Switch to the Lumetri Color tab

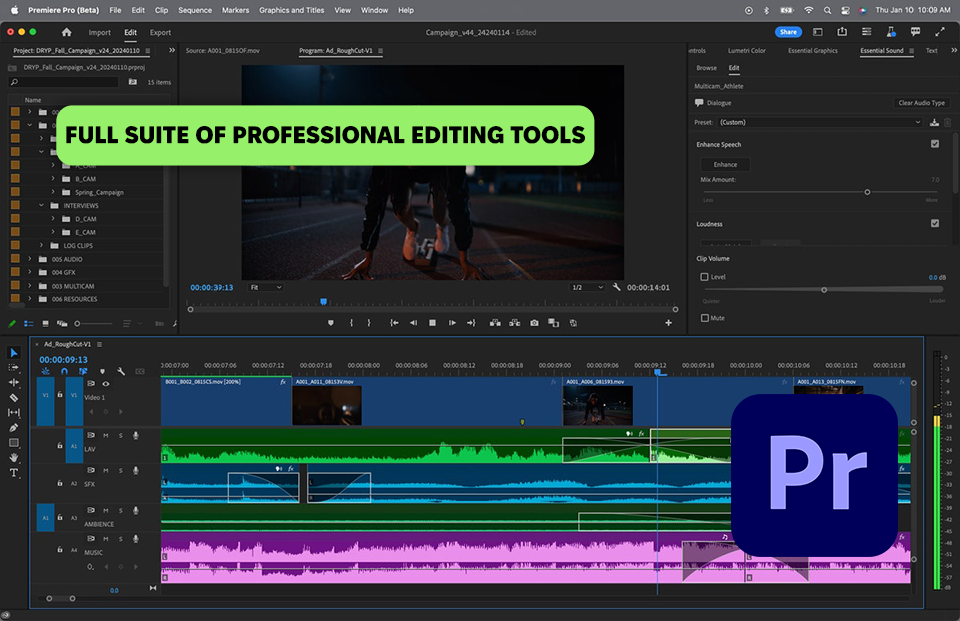coord(745,50)
